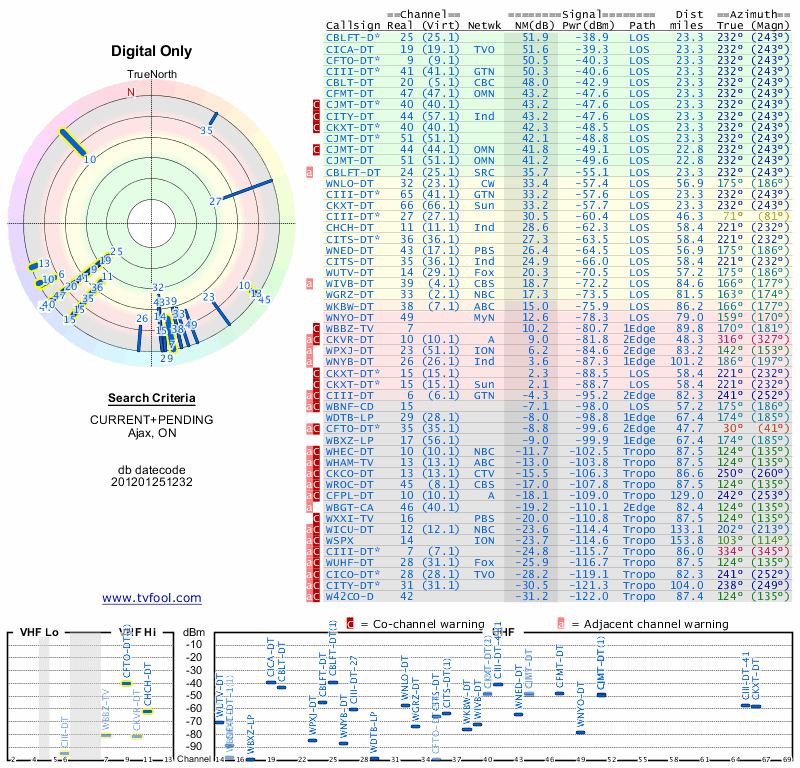Click the warning icons beside W42CO-D
Image resolution: width=800 pixels, height=768 pixels.
coord(314,597)
